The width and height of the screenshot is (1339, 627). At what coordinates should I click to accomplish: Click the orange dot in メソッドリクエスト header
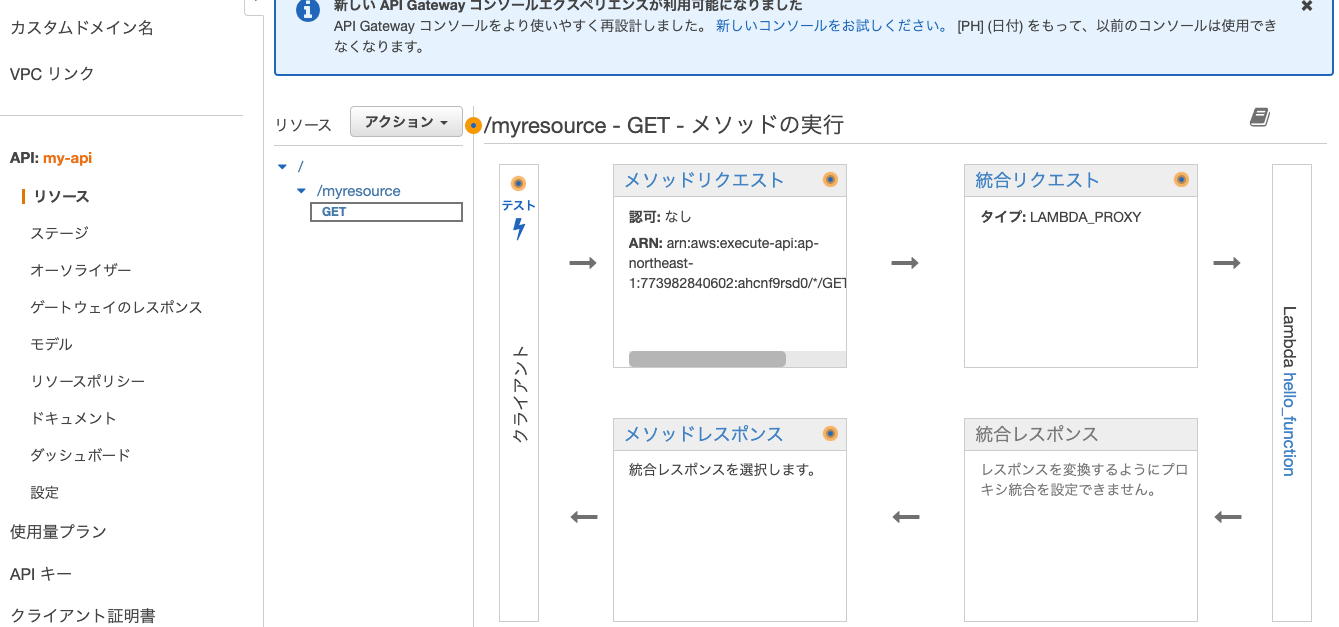pos(830,180)
